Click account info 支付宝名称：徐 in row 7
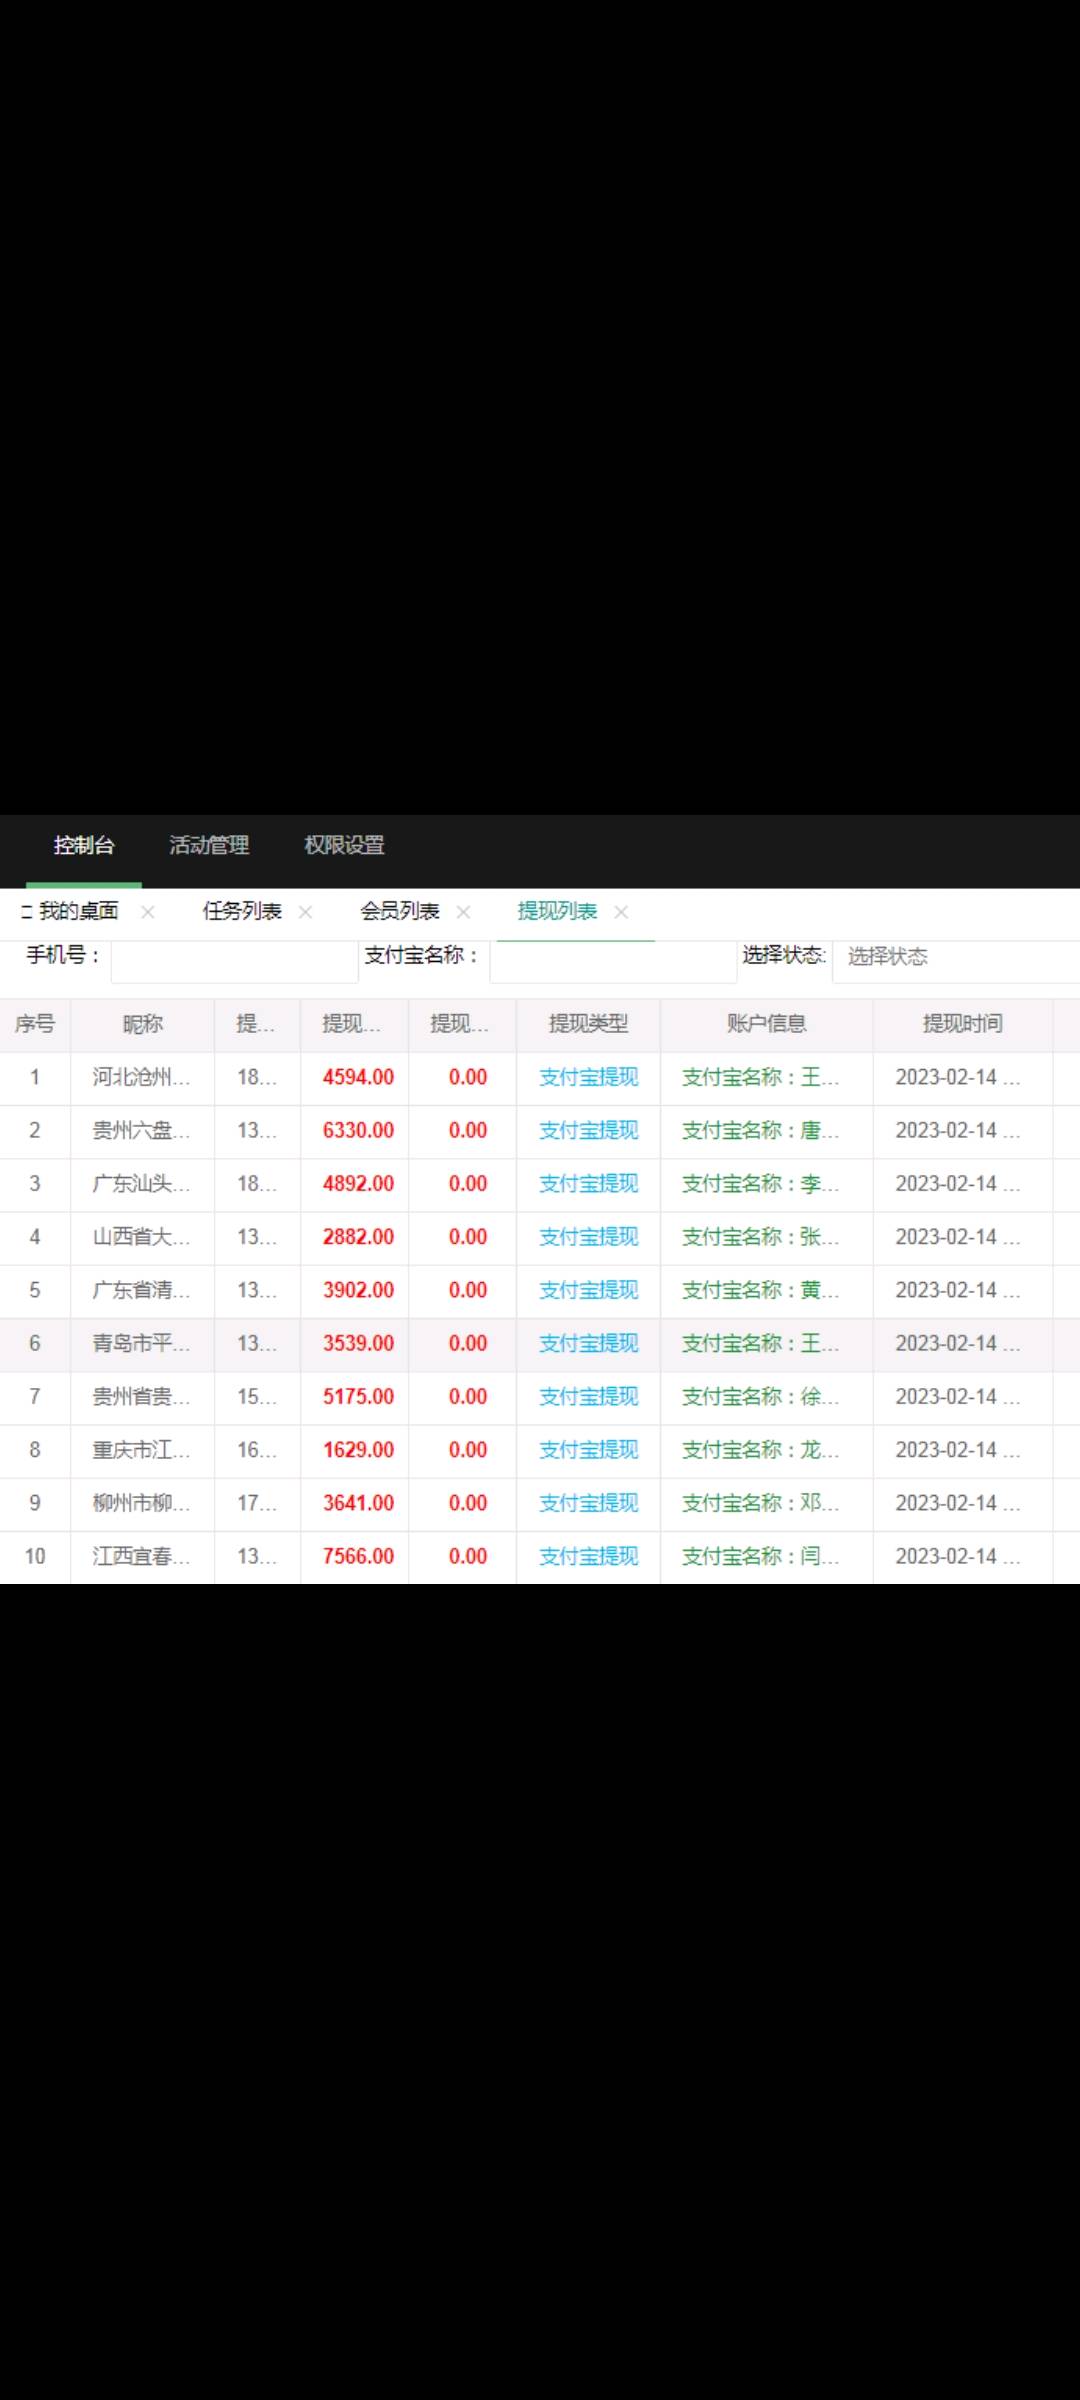 [760, 1397]
